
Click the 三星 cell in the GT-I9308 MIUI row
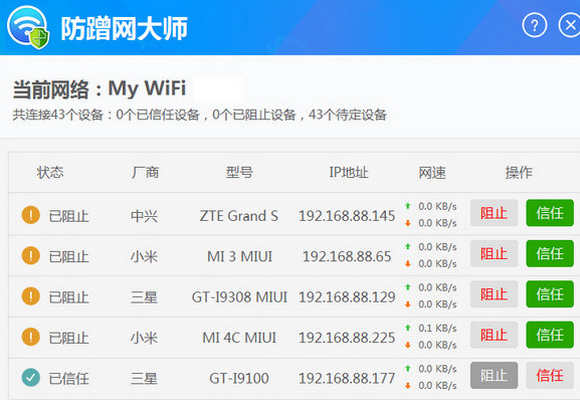144,298
